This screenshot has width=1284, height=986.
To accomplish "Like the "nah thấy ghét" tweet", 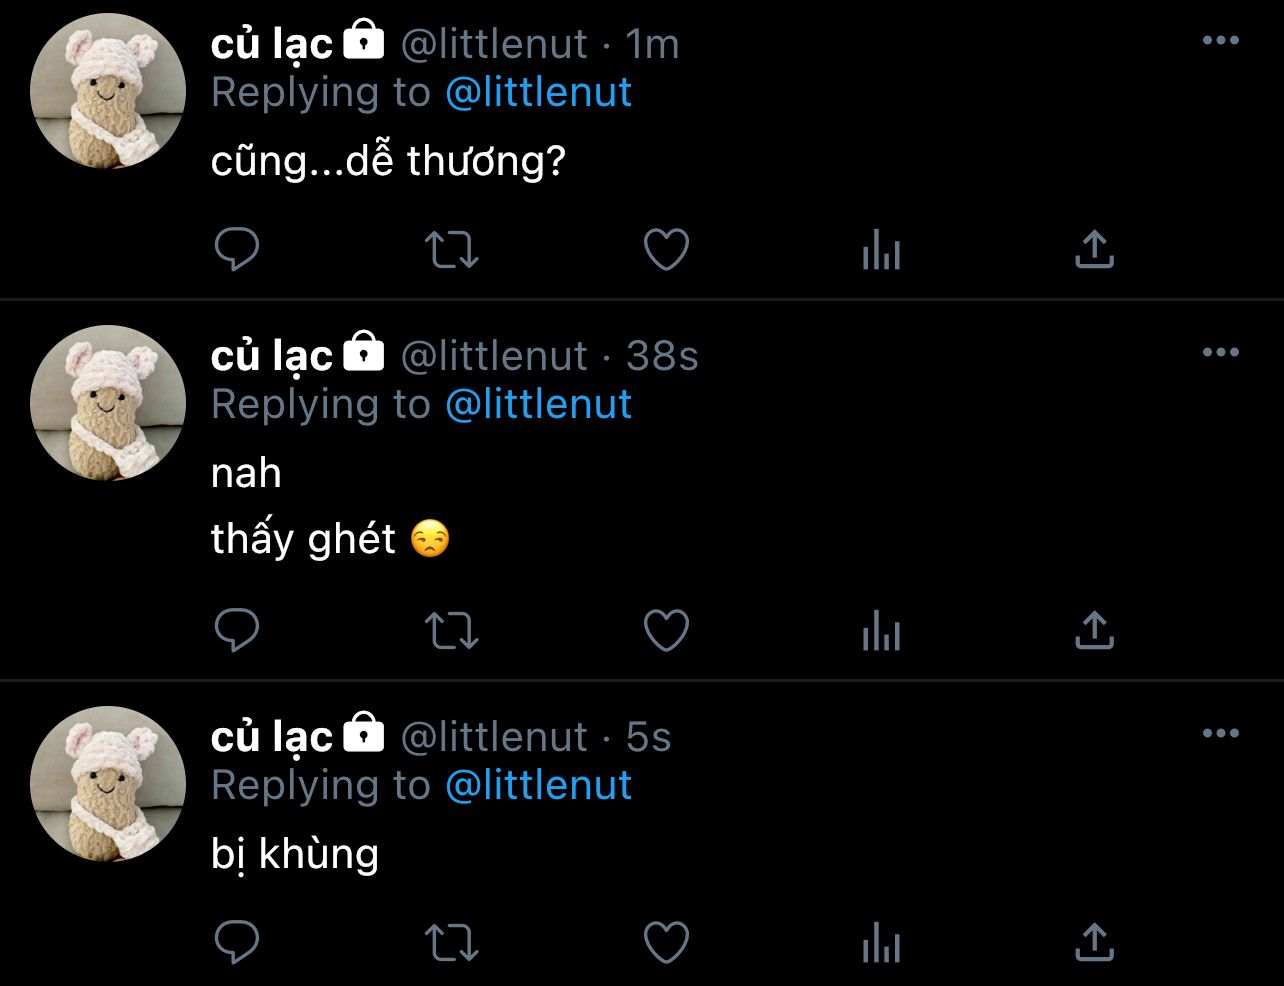I will point(666,631).
